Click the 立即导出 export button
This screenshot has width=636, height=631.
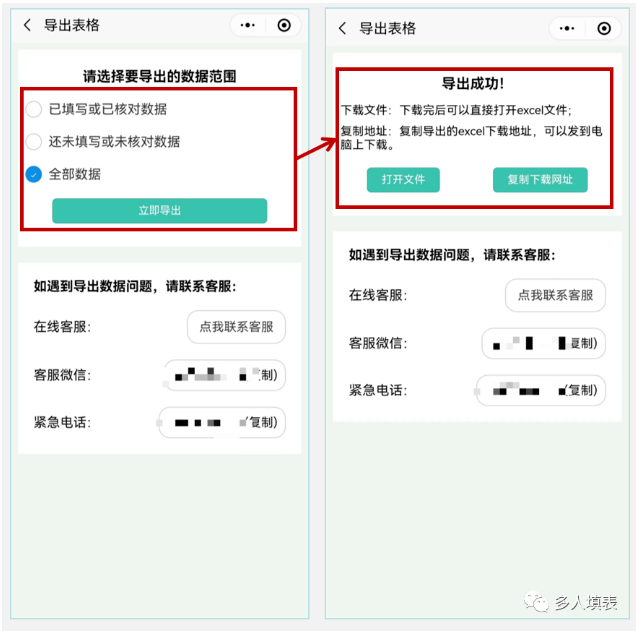159,210
